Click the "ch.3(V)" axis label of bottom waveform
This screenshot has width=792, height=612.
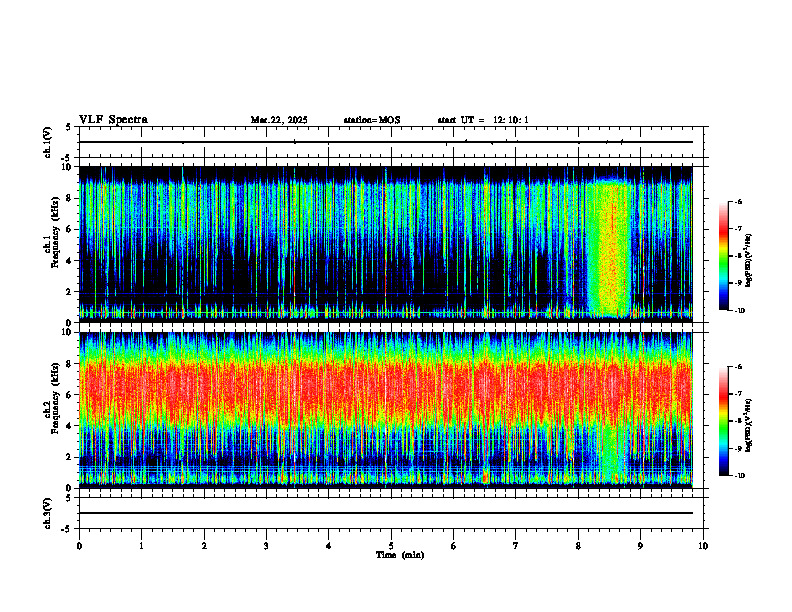pos(48,513)
